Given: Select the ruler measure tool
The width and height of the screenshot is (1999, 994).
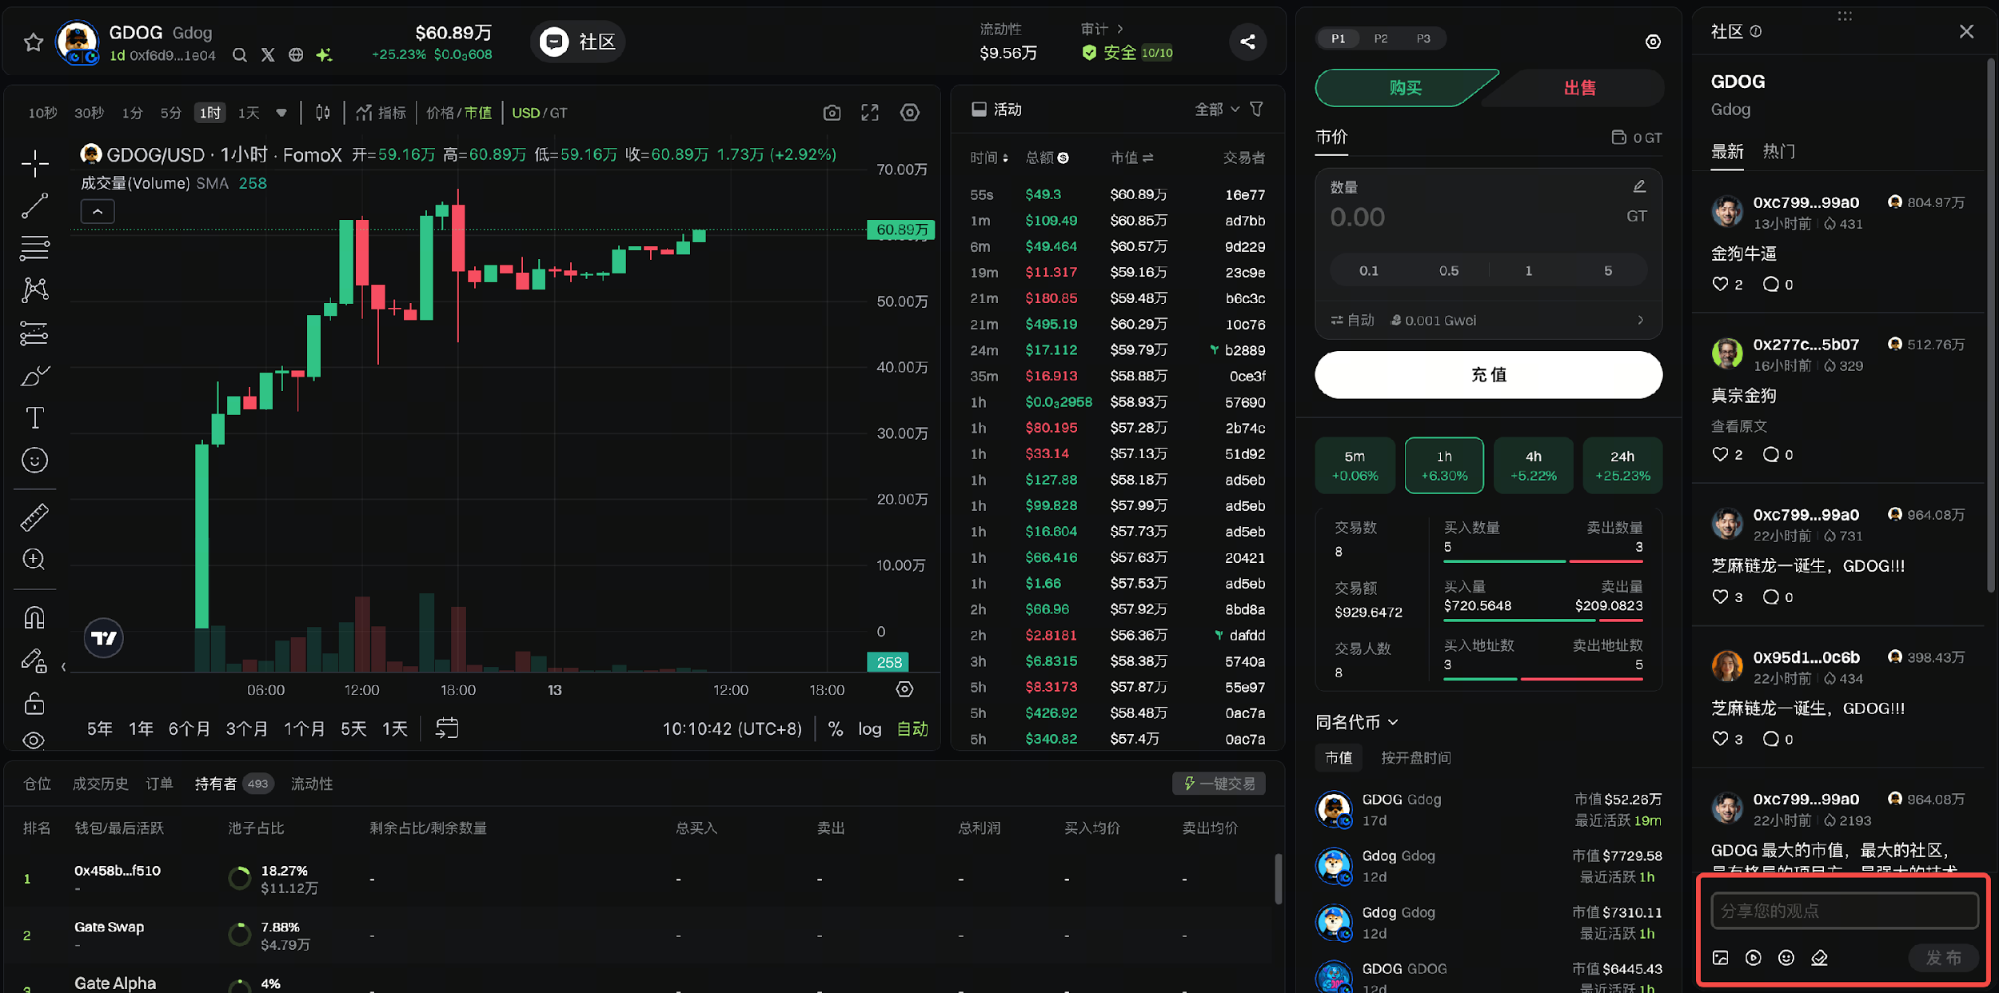Looking at the screenshot, I should [x=35, y=517].
